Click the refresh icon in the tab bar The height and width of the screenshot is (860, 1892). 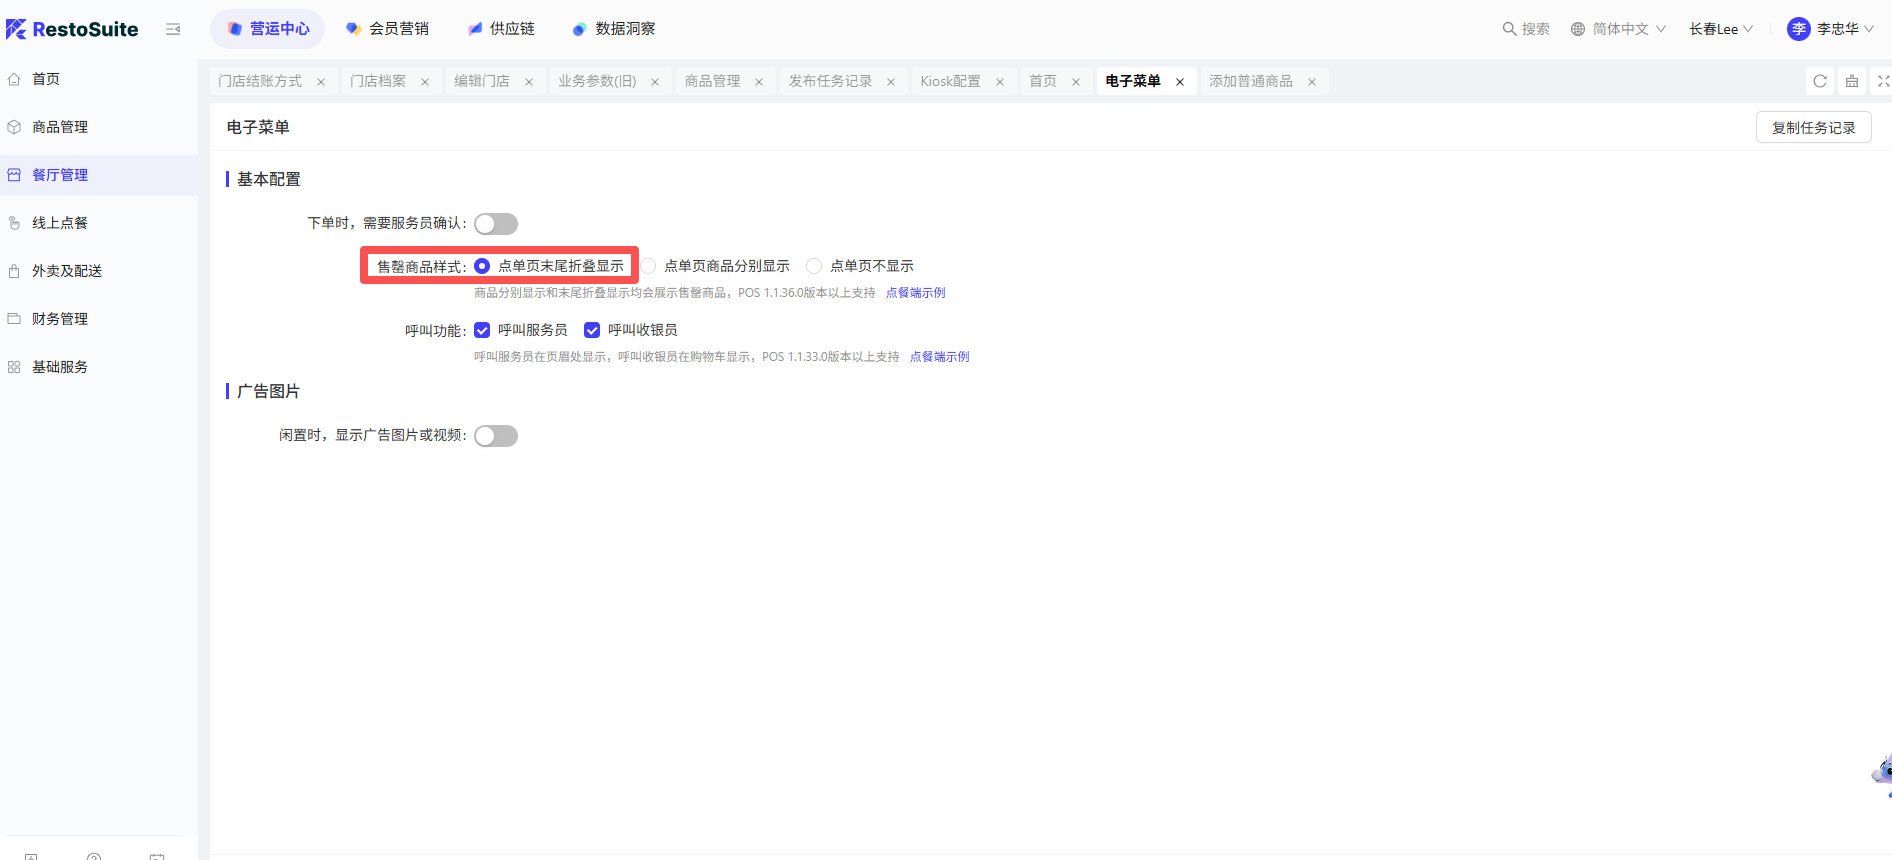1820,81
